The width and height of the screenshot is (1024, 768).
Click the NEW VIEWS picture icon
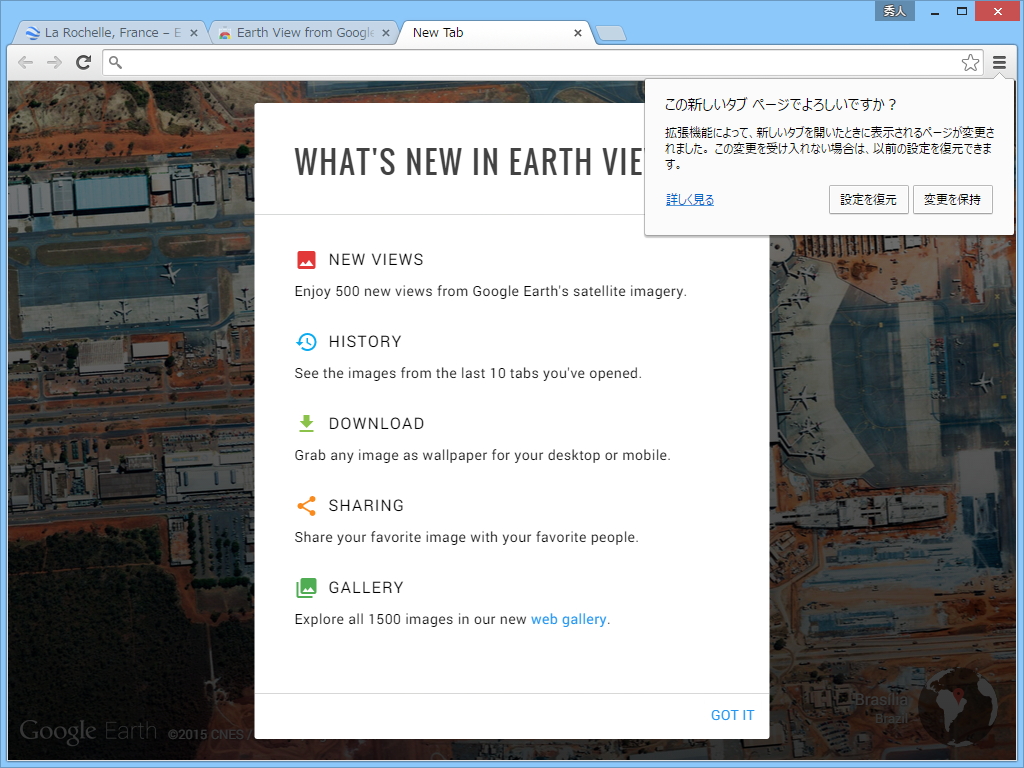point(307,259)
